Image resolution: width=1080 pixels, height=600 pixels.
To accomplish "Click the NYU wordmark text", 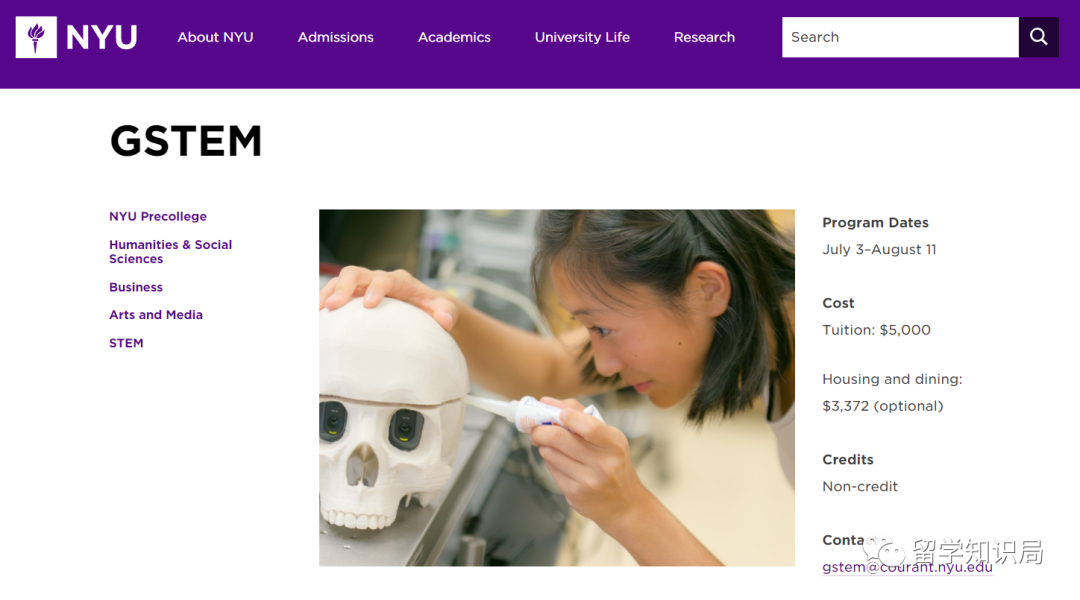I will pyautogui.click(x=101, y=37).
